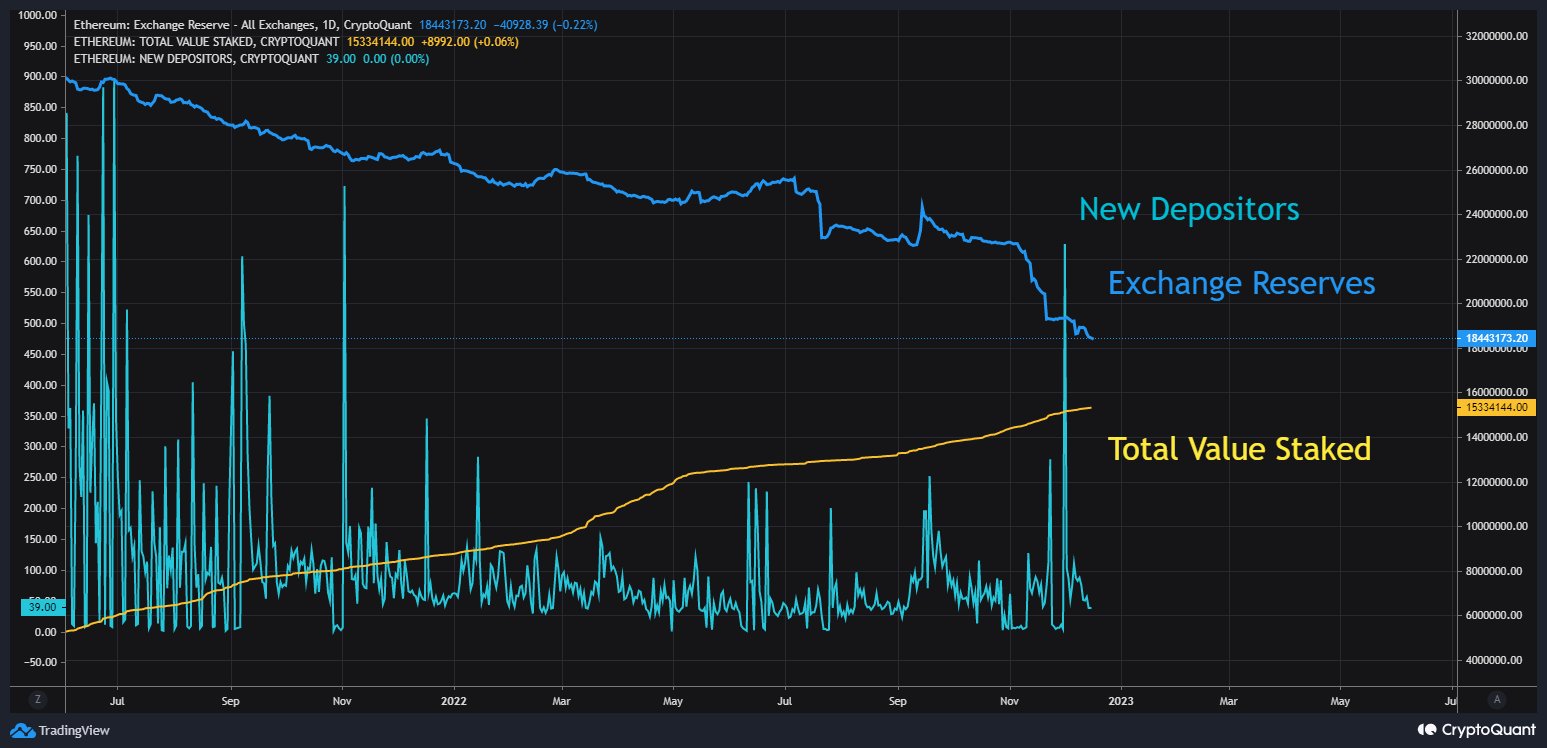The height and width of the screenshot is (748, 1547).
Task: Click the cyan 39.00 left axis label
Action: pyautogui.click(x=42, y=607)
